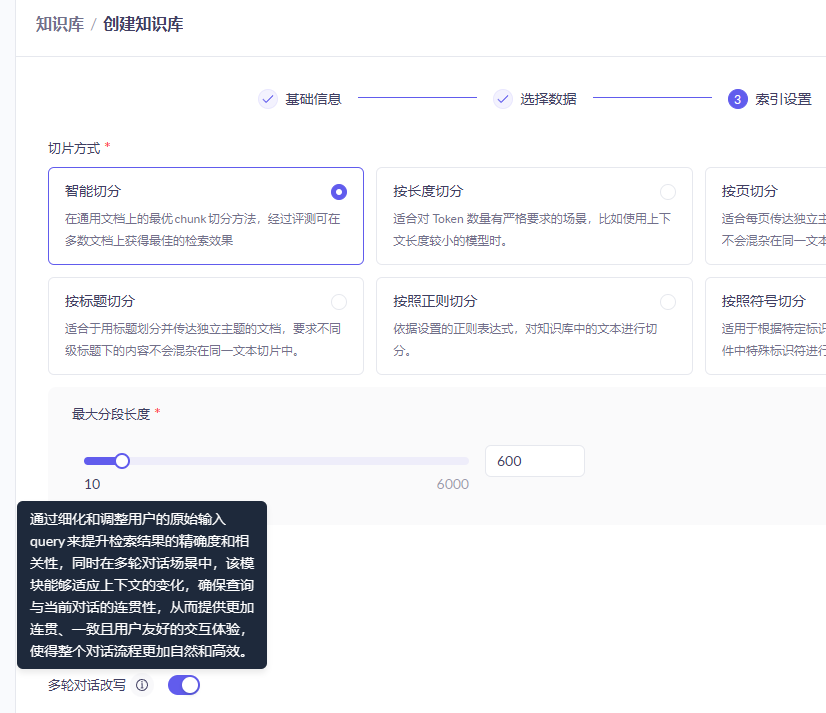Focus the 600 segment length input field
Viewport: 826px width, 713px height.
coord(534,461)
